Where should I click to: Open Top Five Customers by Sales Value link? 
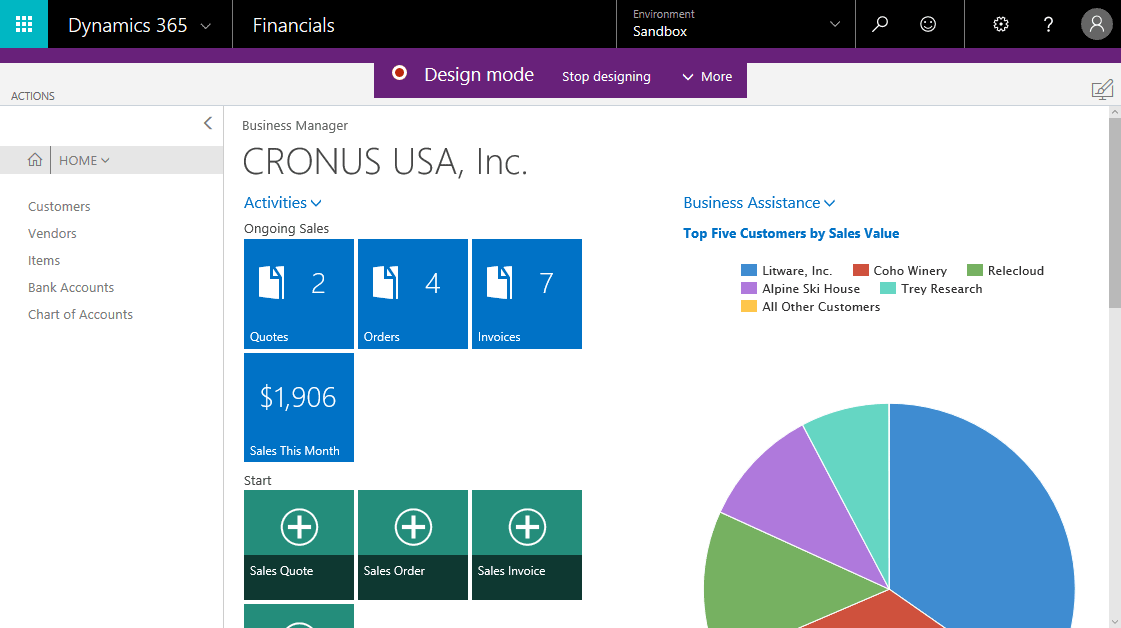(791, 234)
